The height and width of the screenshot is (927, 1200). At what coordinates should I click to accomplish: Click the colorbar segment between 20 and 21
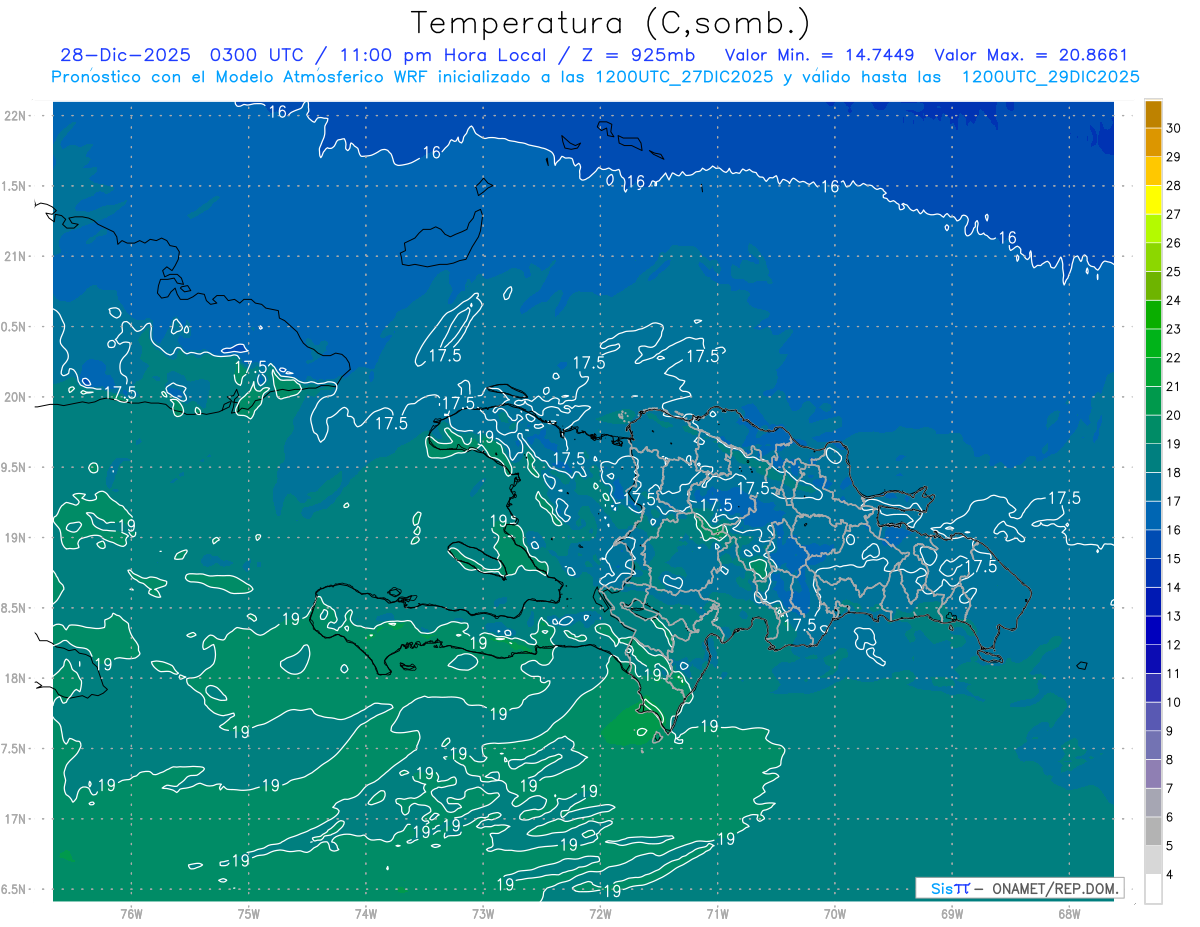[1153, 401]
